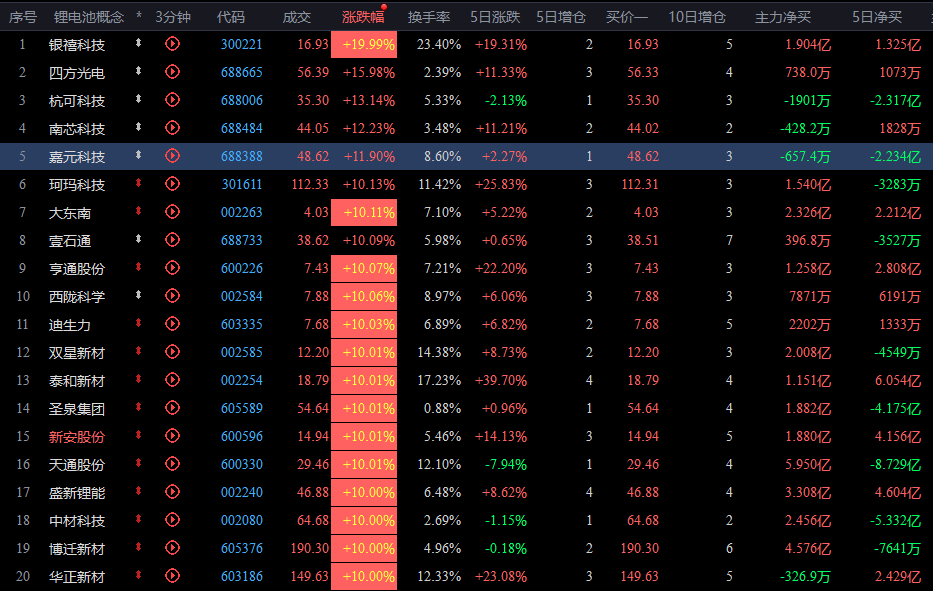This screenshot has height=591, width=933.
Task: Click the 3分钟 column header
Action: pyautogui.click(x=173, y=17)
